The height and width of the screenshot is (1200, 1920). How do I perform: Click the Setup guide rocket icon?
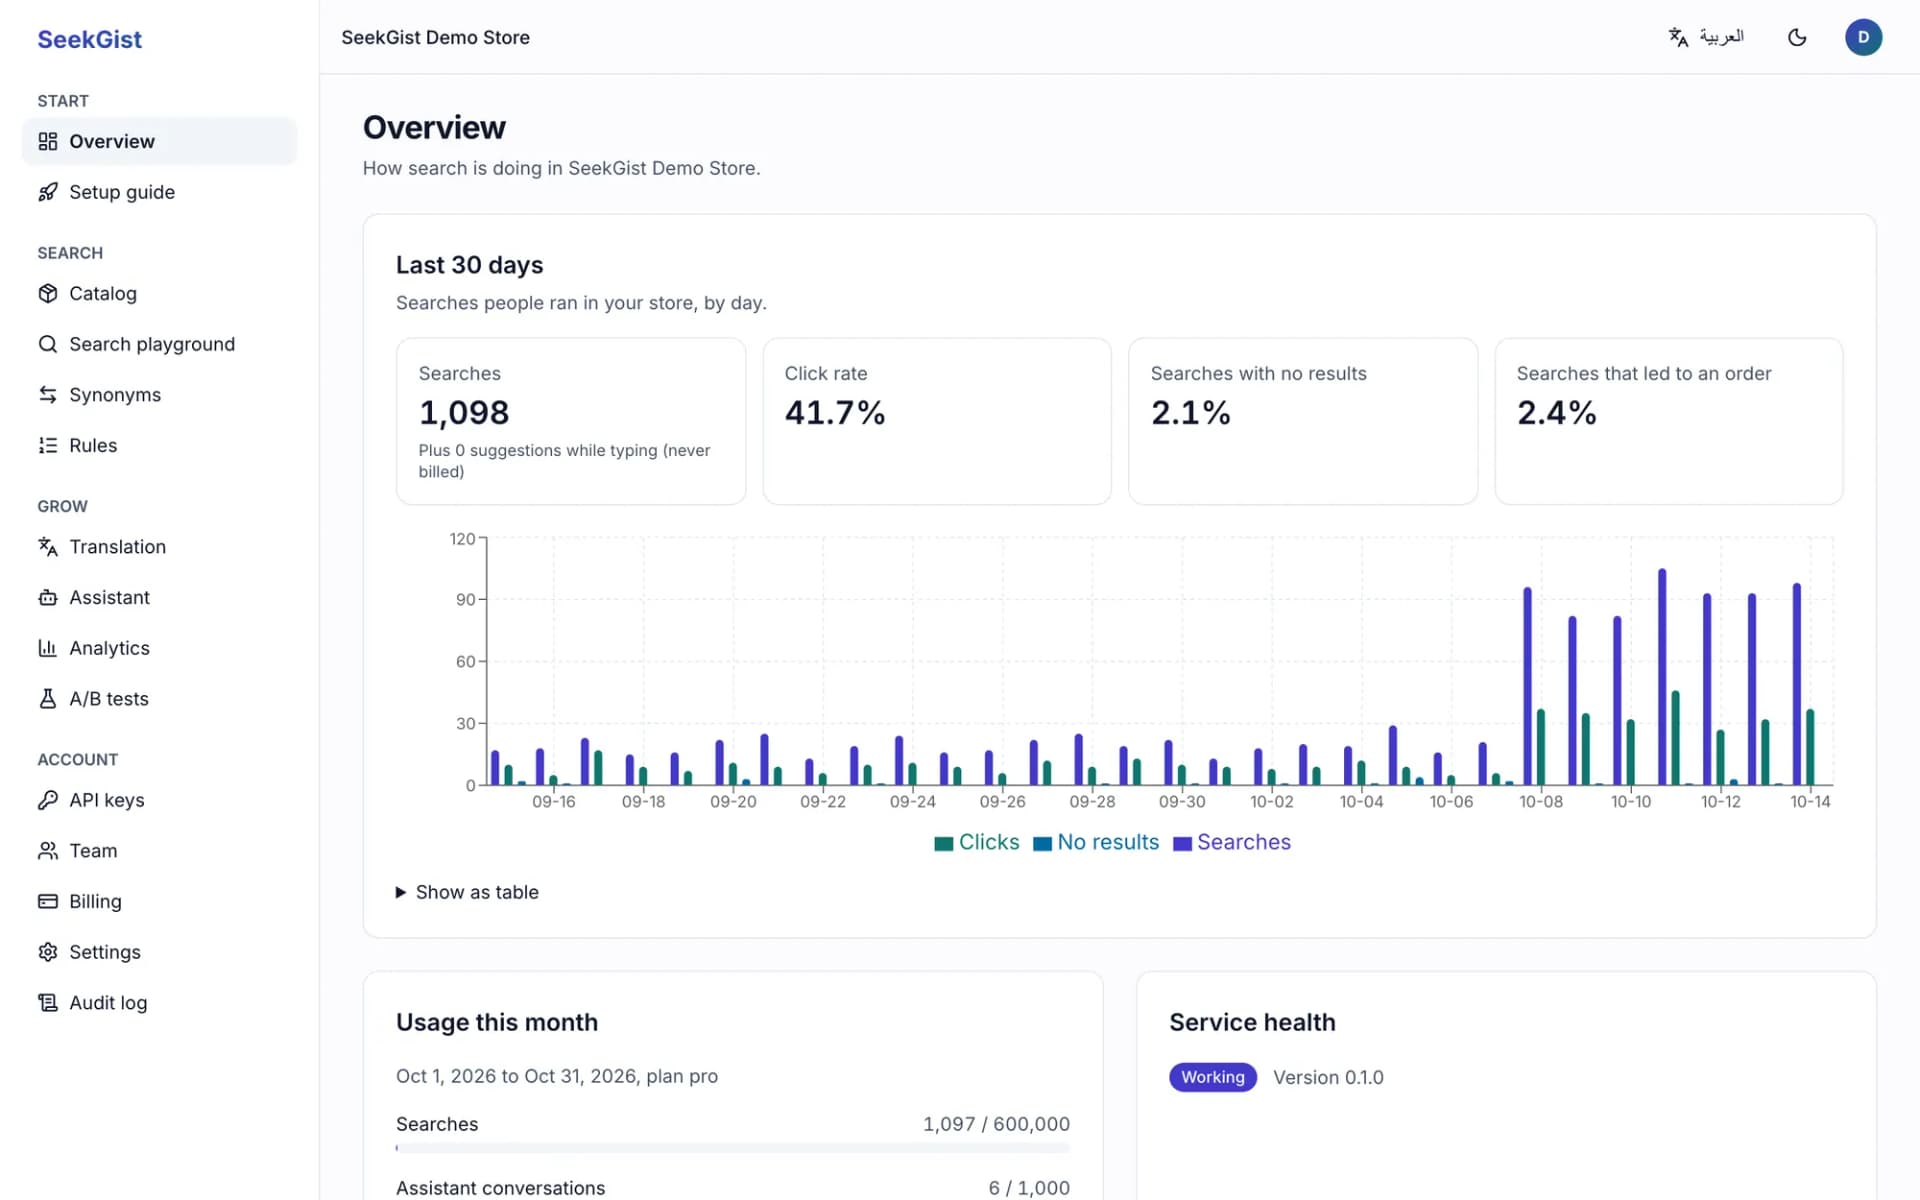pyautogui.click(x=47, y=192)
